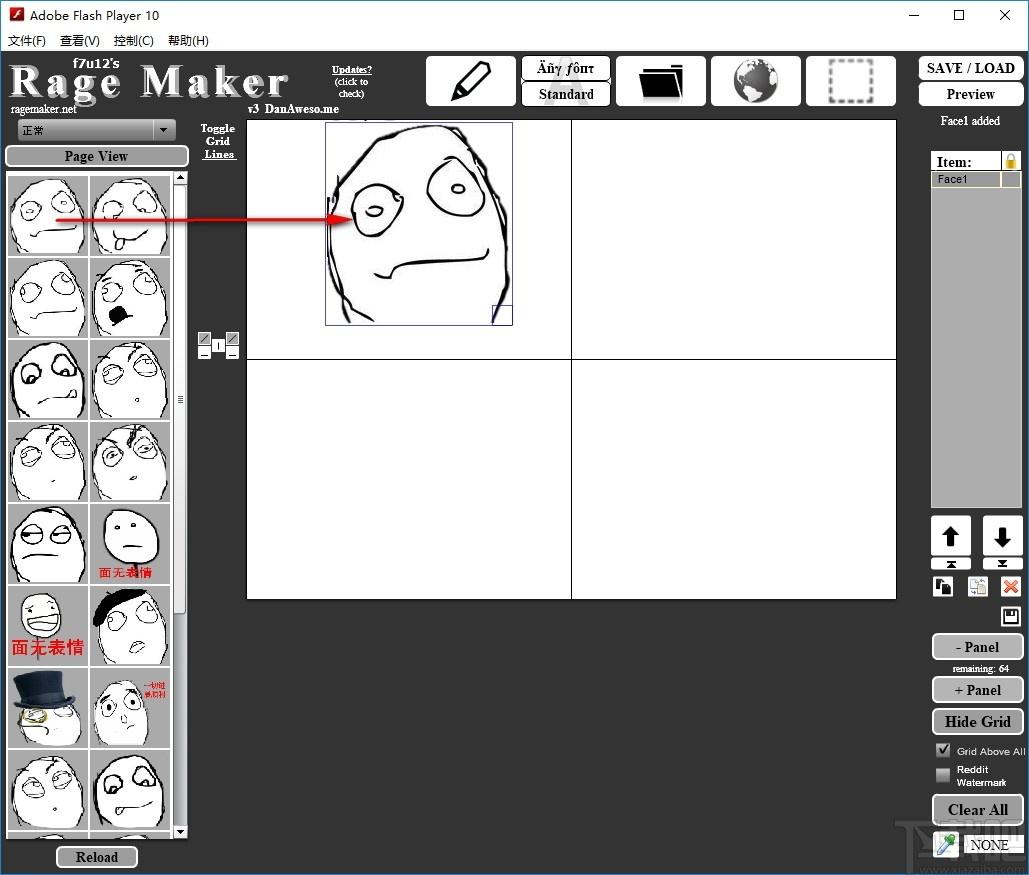This screenshot has width=1029, height=875.
Task: Pick a color with the eyedropper
Action: click(946, 844)
